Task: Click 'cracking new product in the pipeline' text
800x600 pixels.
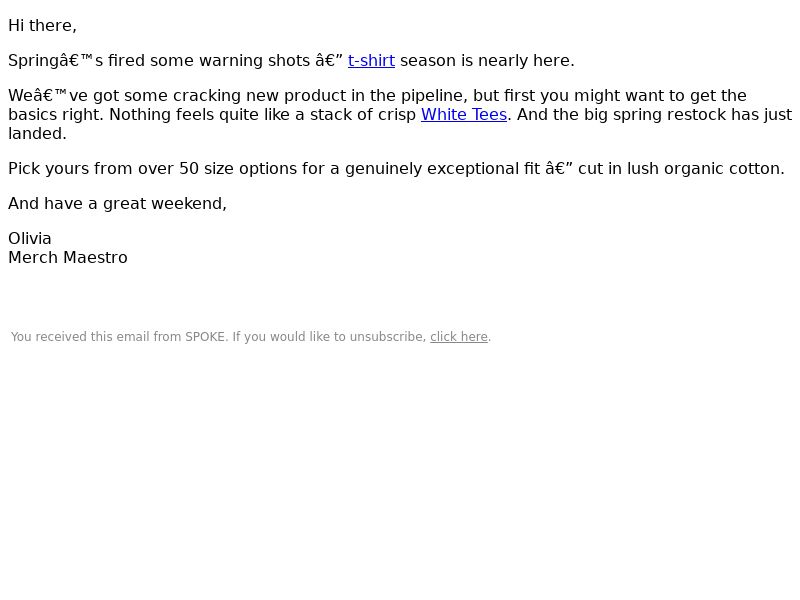Action: tap(320, 96)
